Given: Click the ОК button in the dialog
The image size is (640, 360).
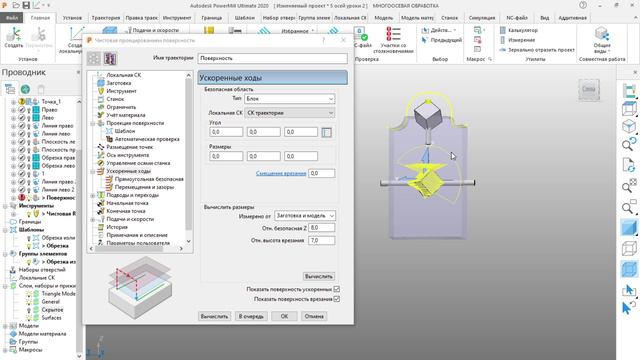Looking at the screenshot, I should (284, 316).
